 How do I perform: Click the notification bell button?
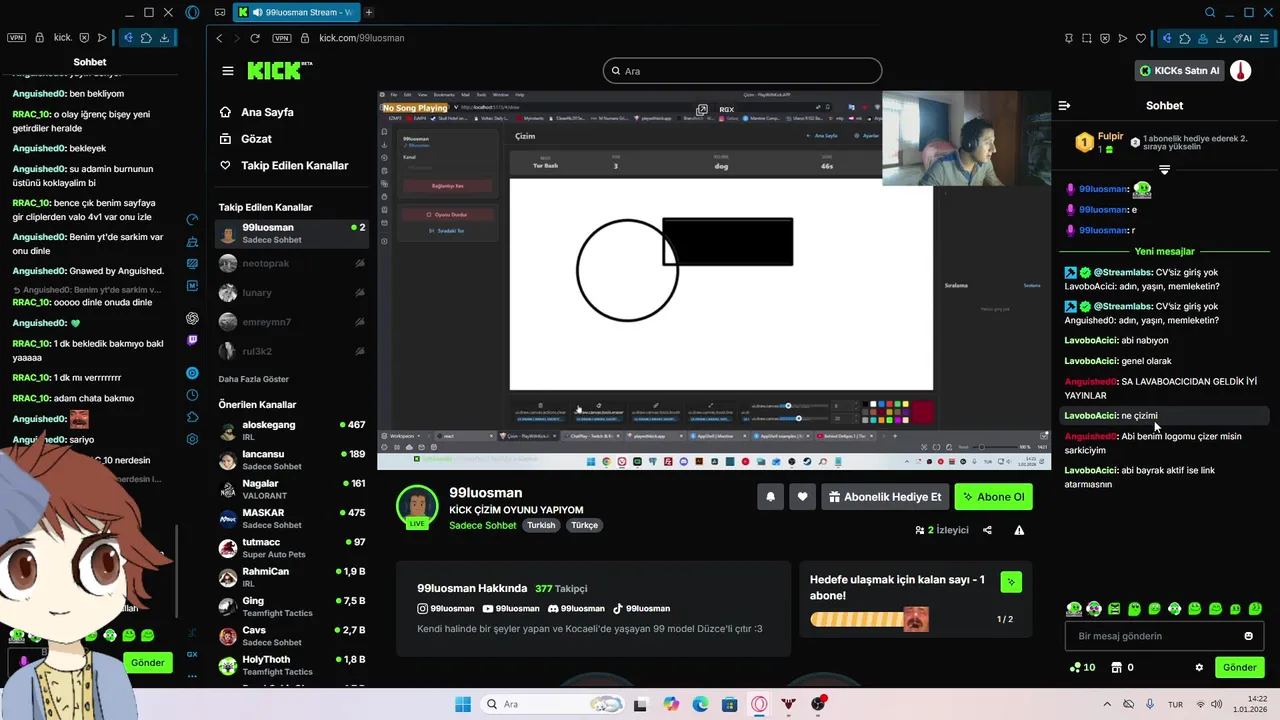[x=770, y=497]
